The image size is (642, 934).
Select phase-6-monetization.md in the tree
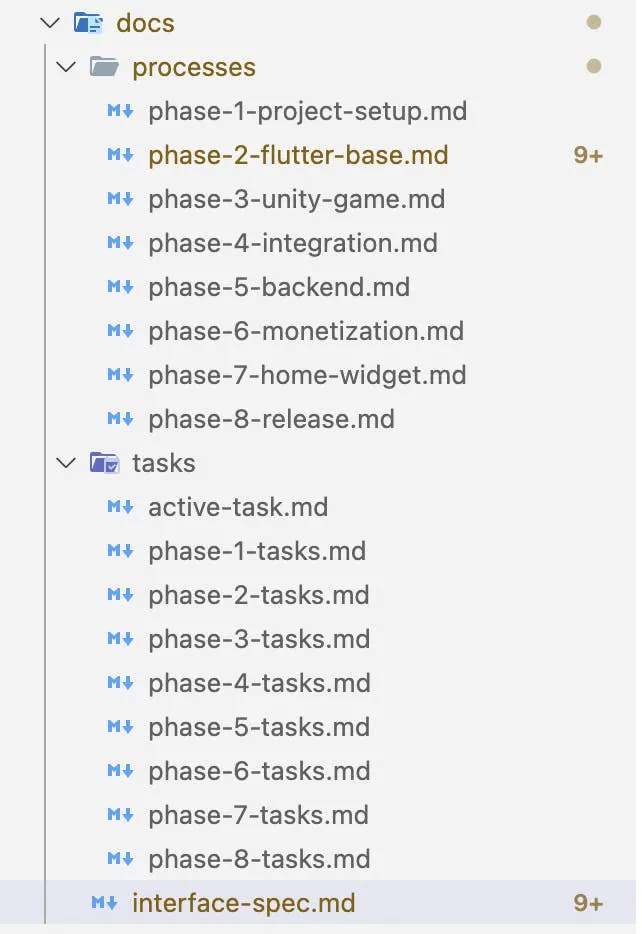tap(306, 331)
